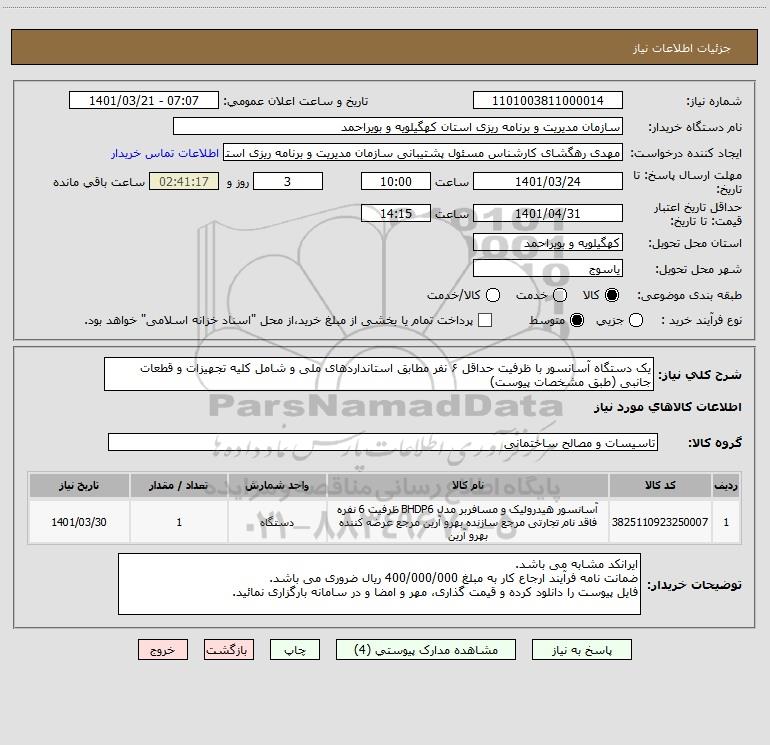Open مشاهده مدارک پیوستی (4) button
Image resolution: width=770 pixels, height=745 pixels.
click(426, 650)
